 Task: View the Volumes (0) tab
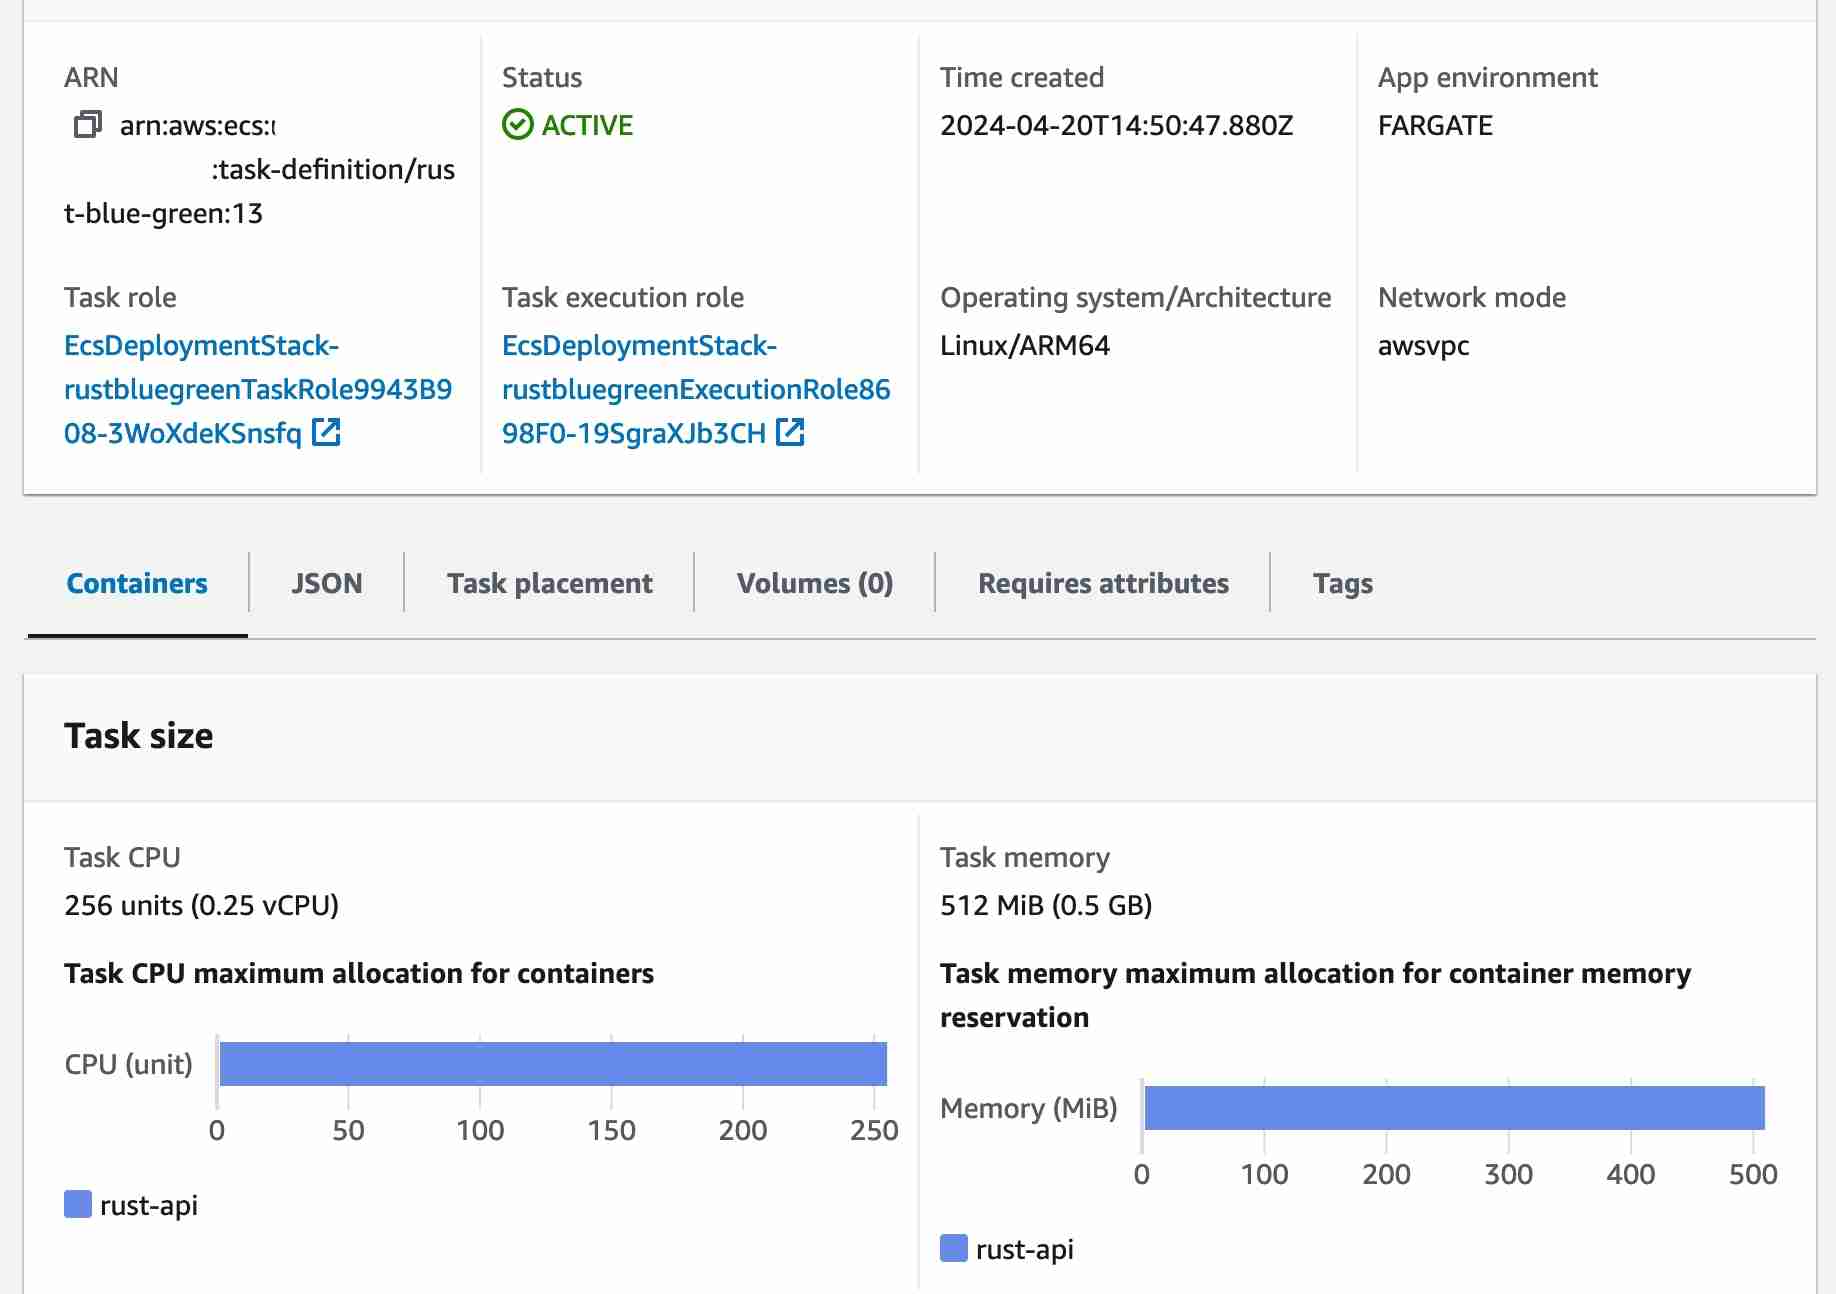(x=814, y=583)
